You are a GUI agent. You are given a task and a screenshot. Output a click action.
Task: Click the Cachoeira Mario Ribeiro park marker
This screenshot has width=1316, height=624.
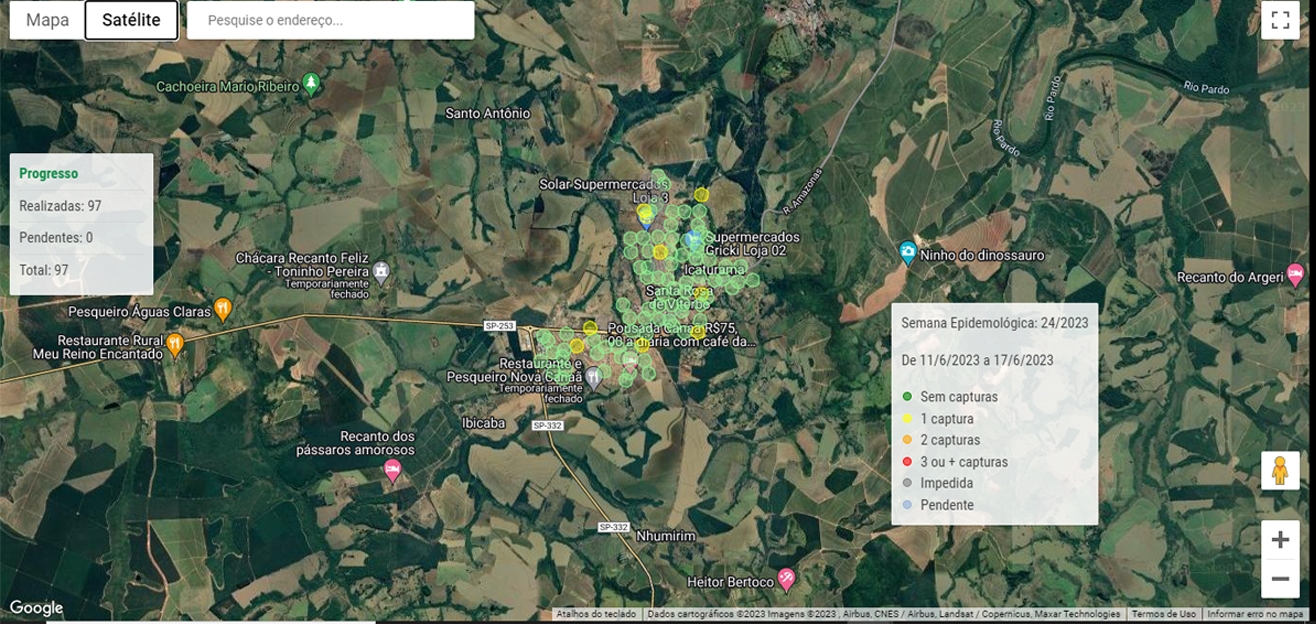[x=311, y=83]
